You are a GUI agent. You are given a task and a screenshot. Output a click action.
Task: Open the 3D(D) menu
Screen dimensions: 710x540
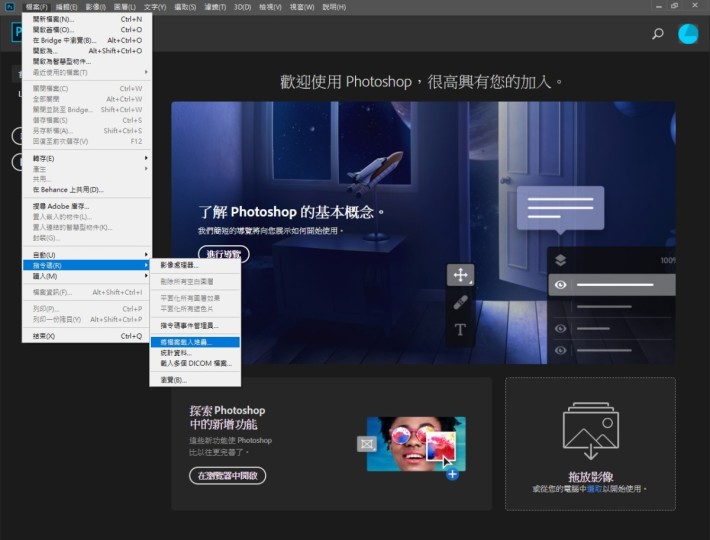tap(242, 7)
